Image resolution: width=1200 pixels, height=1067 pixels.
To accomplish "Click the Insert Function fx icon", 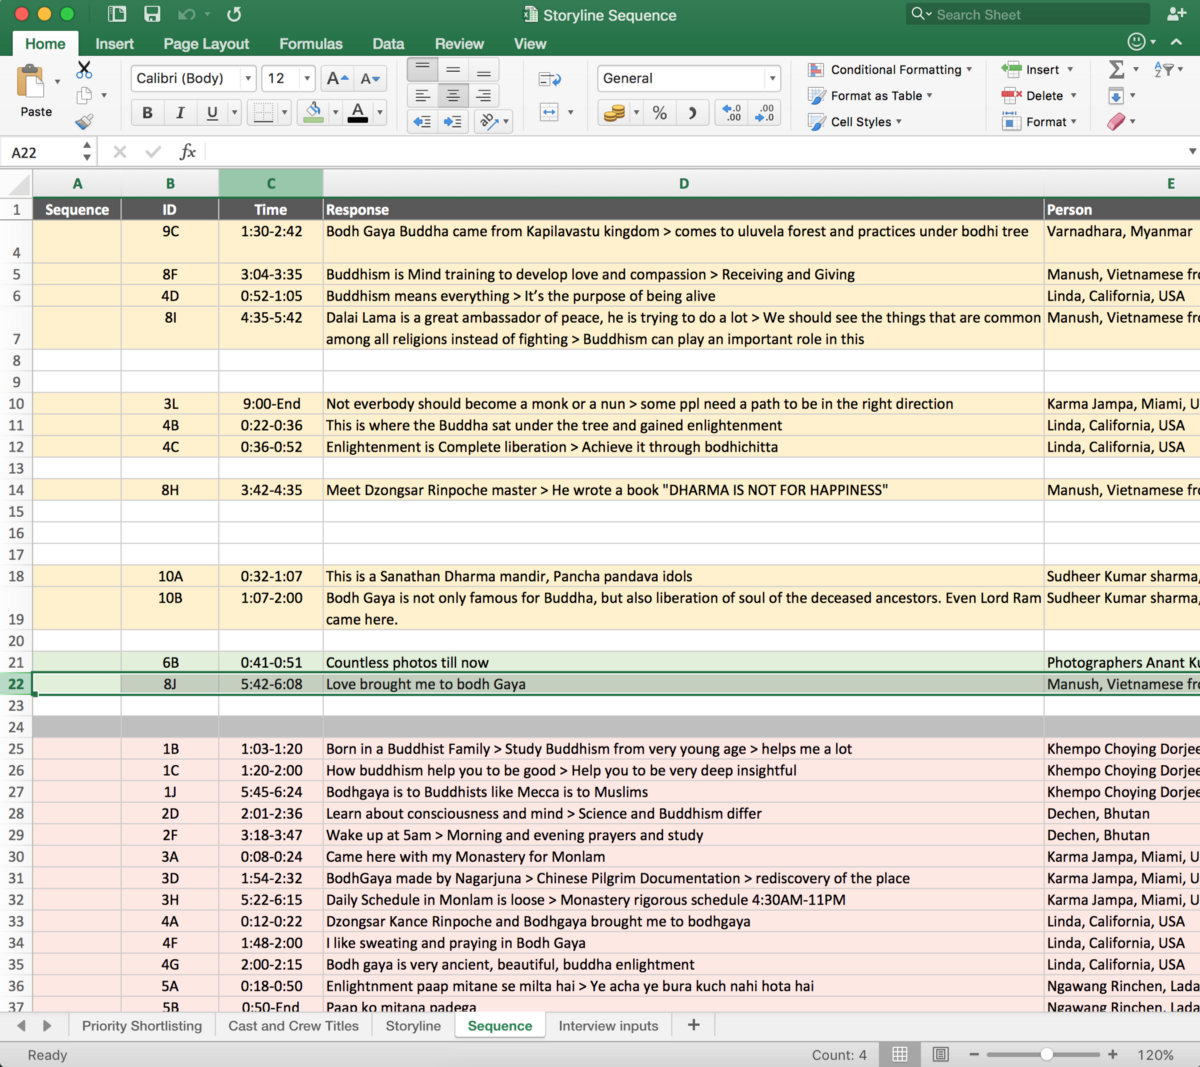I will pos(187,152).
